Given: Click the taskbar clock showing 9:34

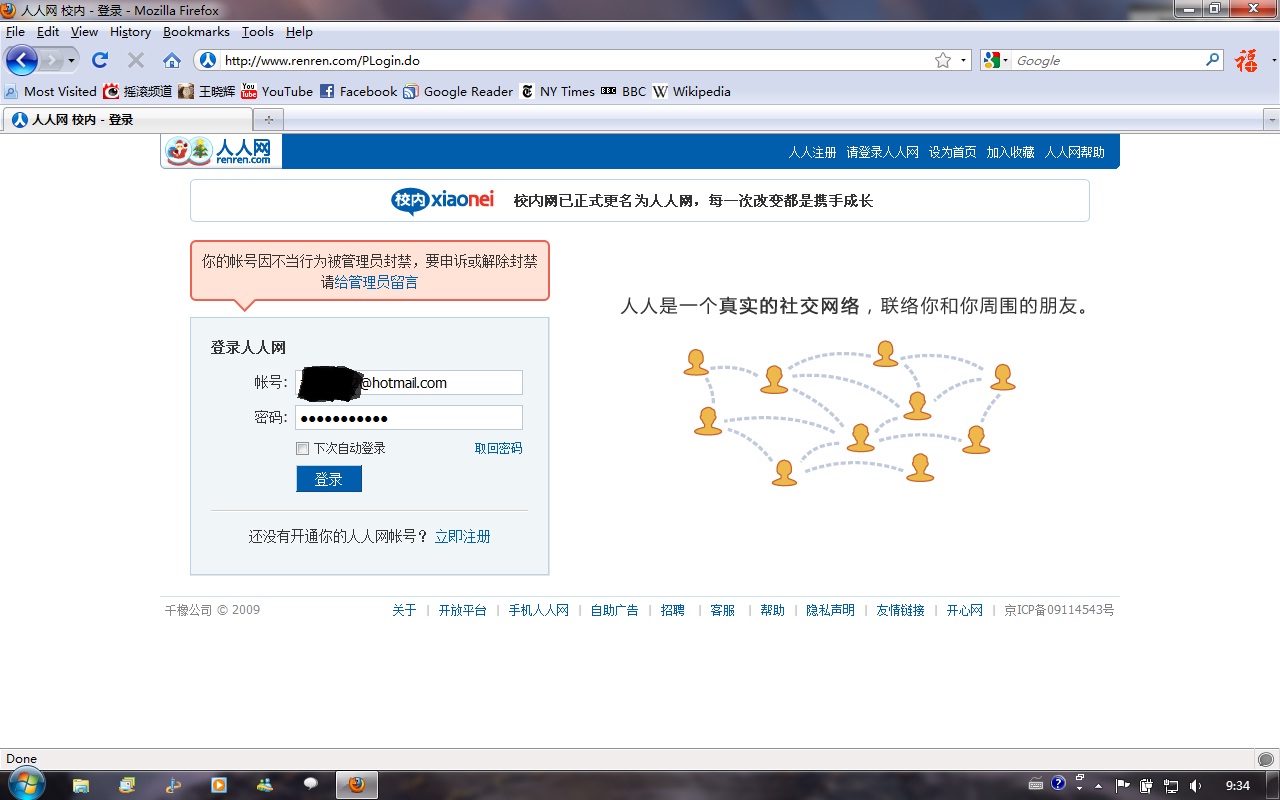Looking at the screenshot, I should 1238,785.
